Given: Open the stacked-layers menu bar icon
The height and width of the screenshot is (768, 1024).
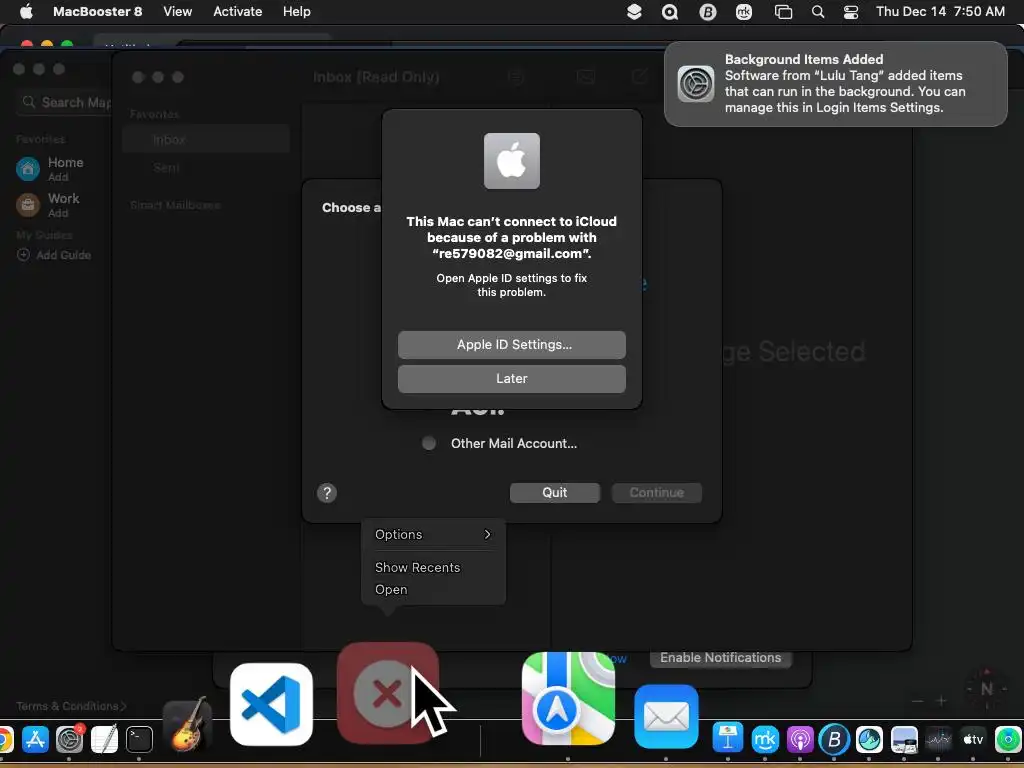Looking at the screenshot, I should 633,12.
